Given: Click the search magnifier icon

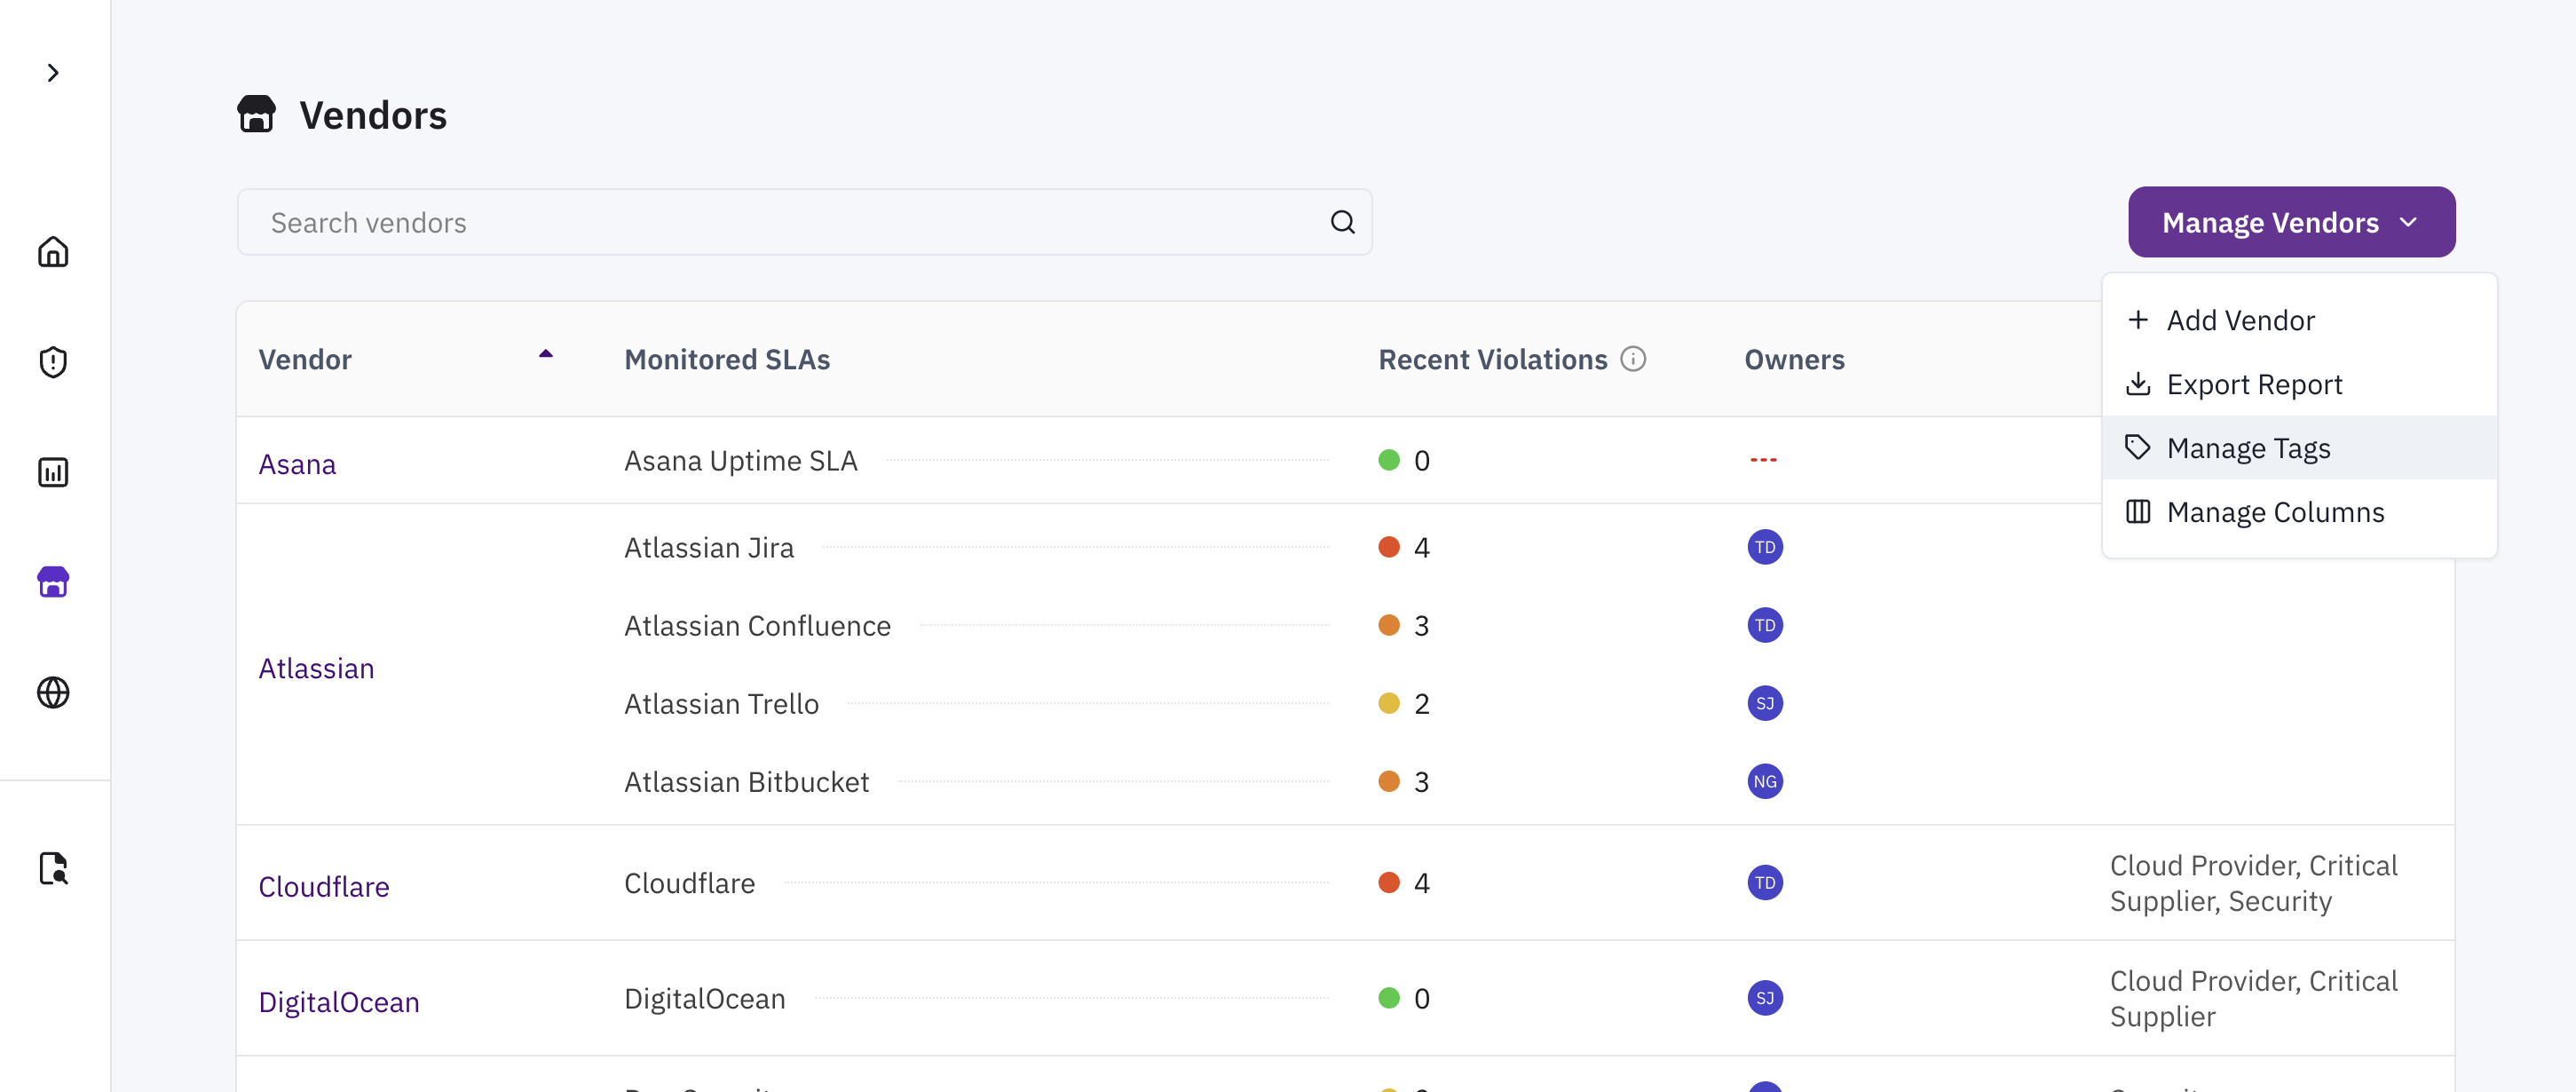Looking at the screenshot, I should click(1342, 222).
